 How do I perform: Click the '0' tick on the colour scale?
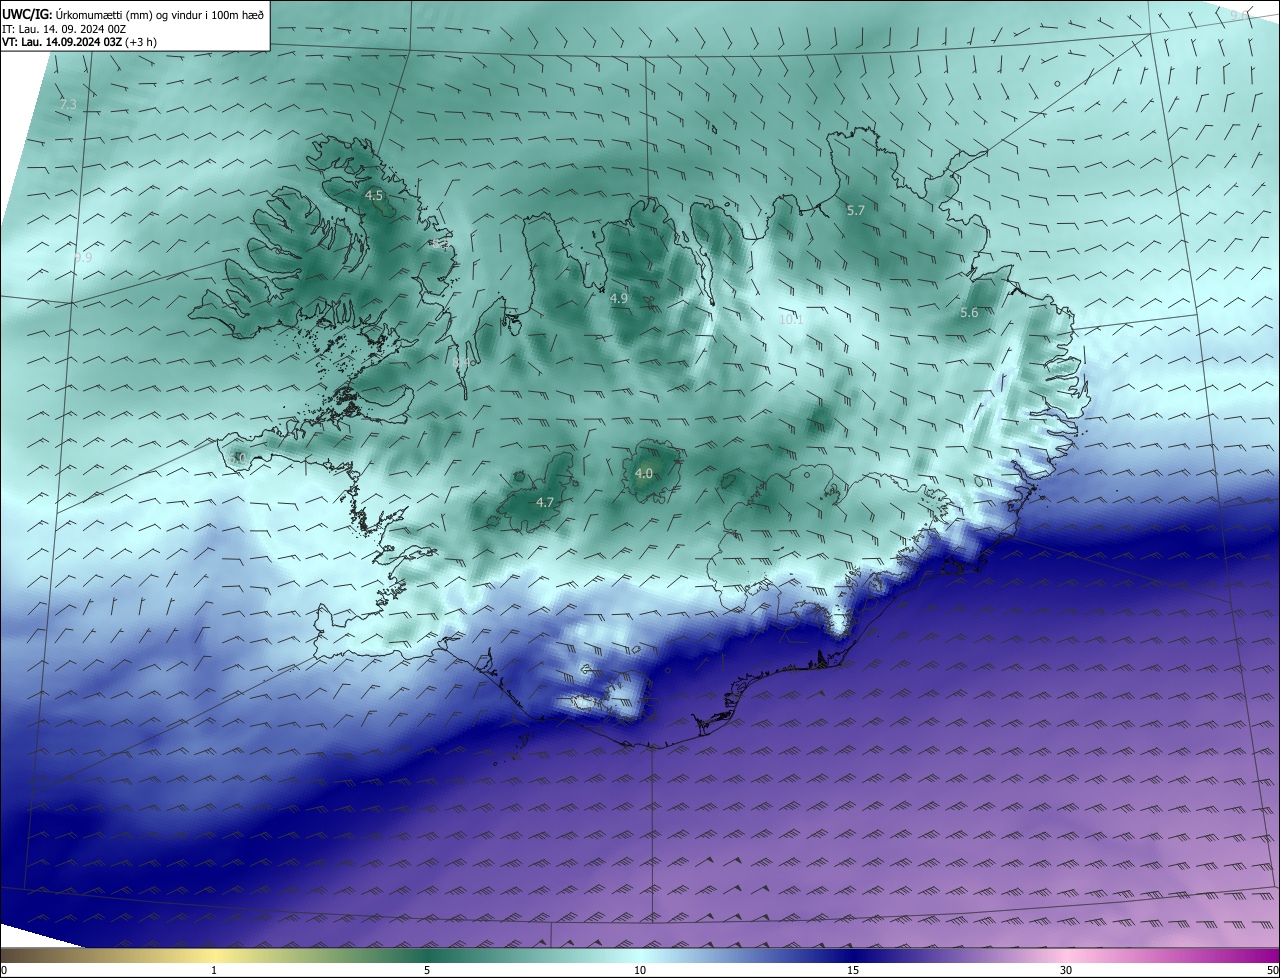point(4,970)
